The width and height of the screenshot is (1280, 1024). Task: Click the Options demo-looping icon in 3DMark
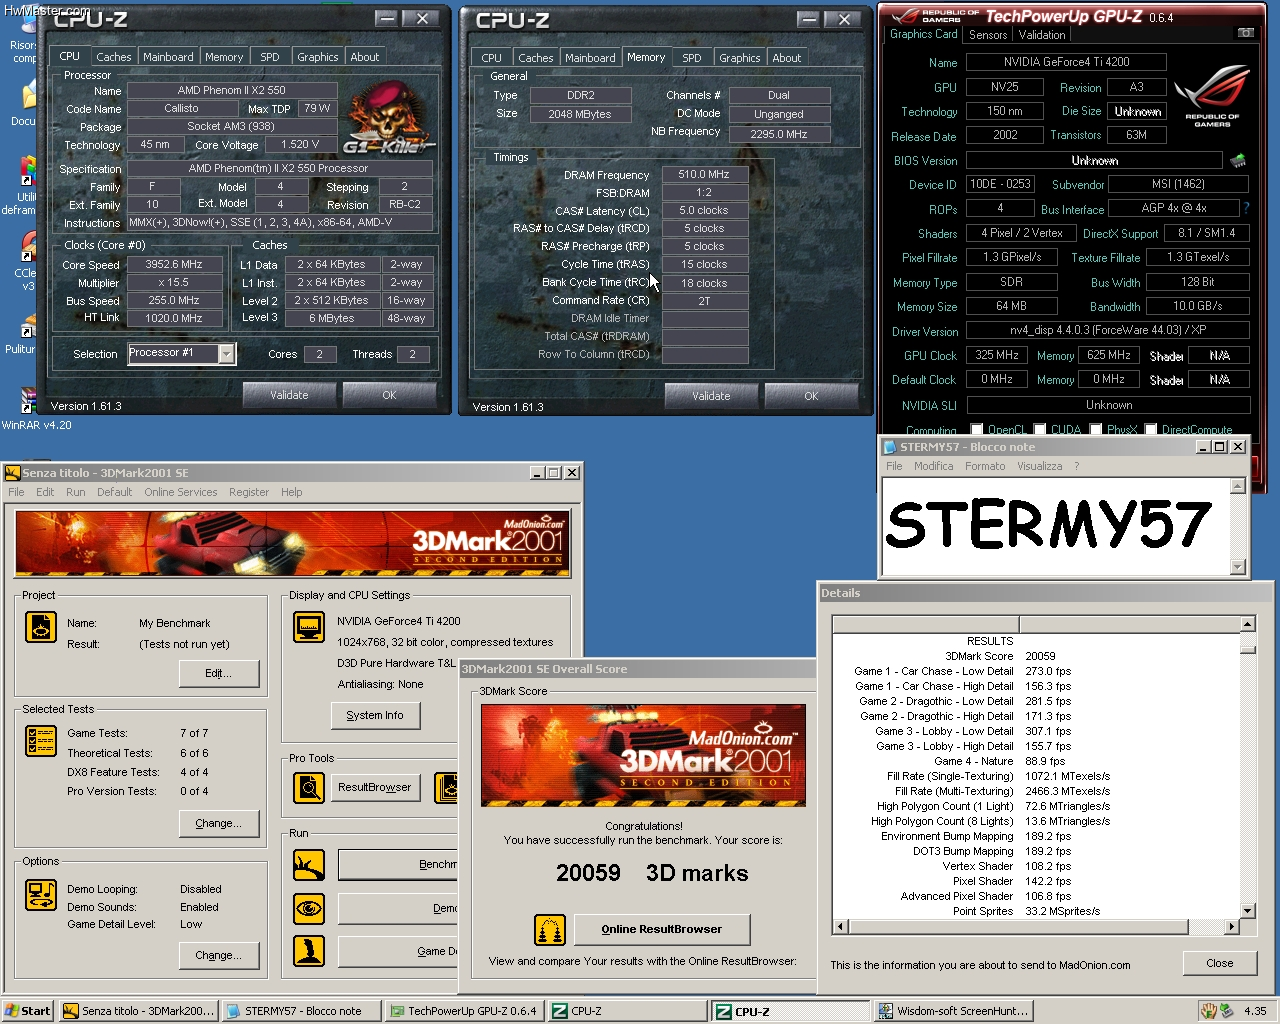(41, 895)
